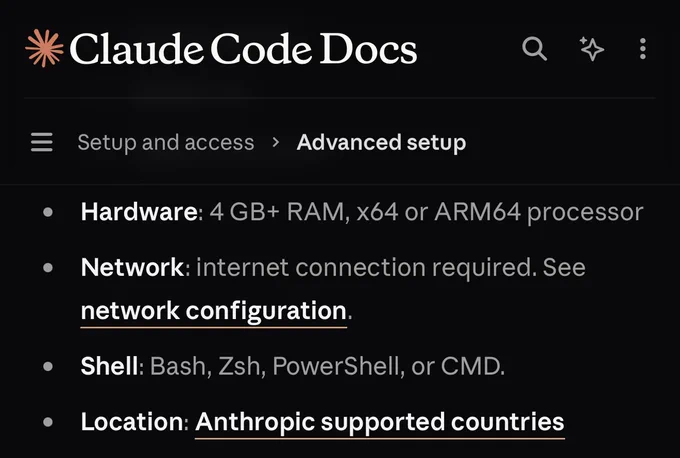Open search with the magnifier icon
This screenshot has width=680, height=458.
tap(534, 48)
